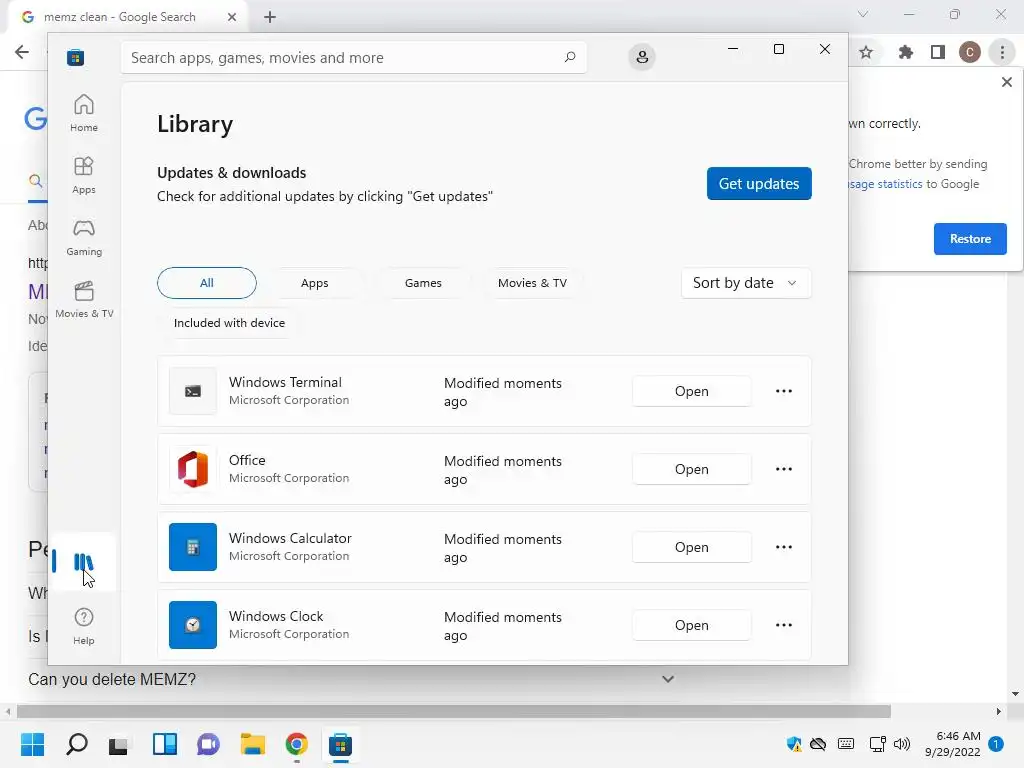1024x768 pixels.
Task: Click the Office app icon
Action: click(193, 469)
